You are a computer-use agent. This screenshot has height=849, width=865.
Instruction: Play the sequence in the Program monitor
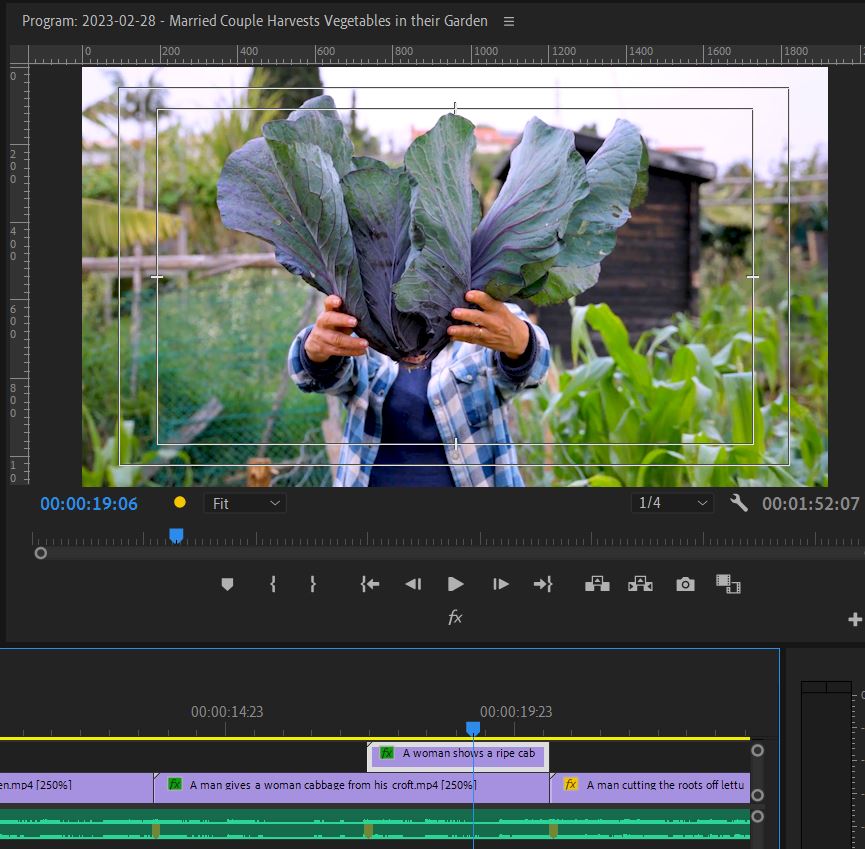tap(456, 584)
